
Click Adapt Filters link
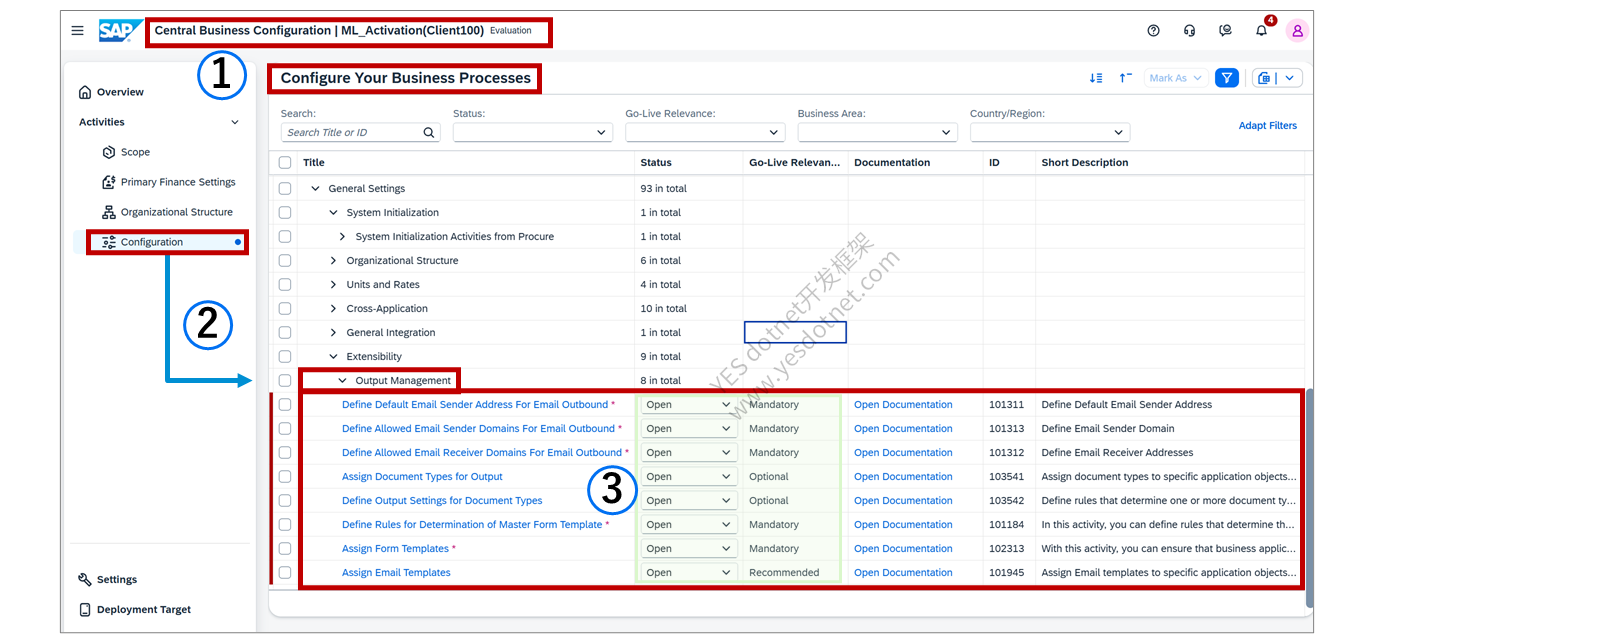coord(1267,126)
